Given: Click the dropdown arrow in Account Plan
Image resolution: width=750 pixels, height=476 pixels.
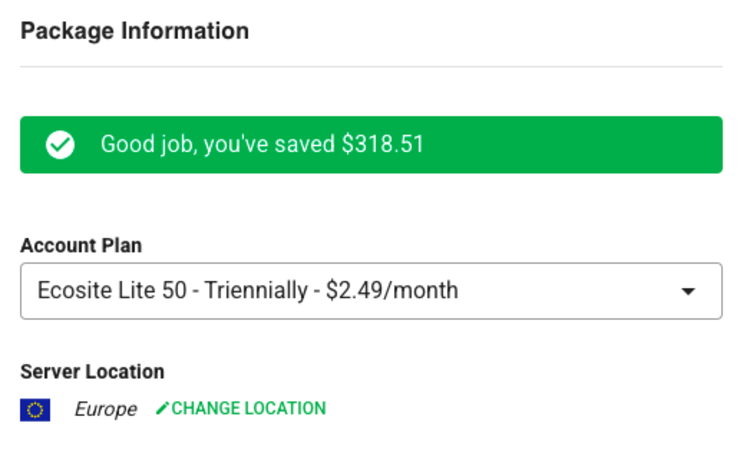Looking at the screenshot, I should tap(688, 291).
